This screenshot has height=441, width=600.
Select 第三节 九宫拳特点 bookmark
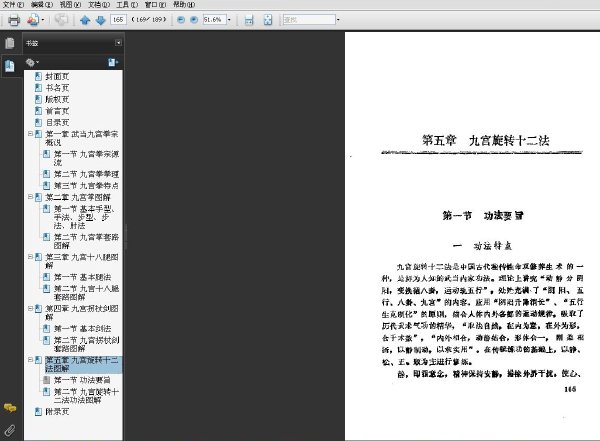click(86, 186)
